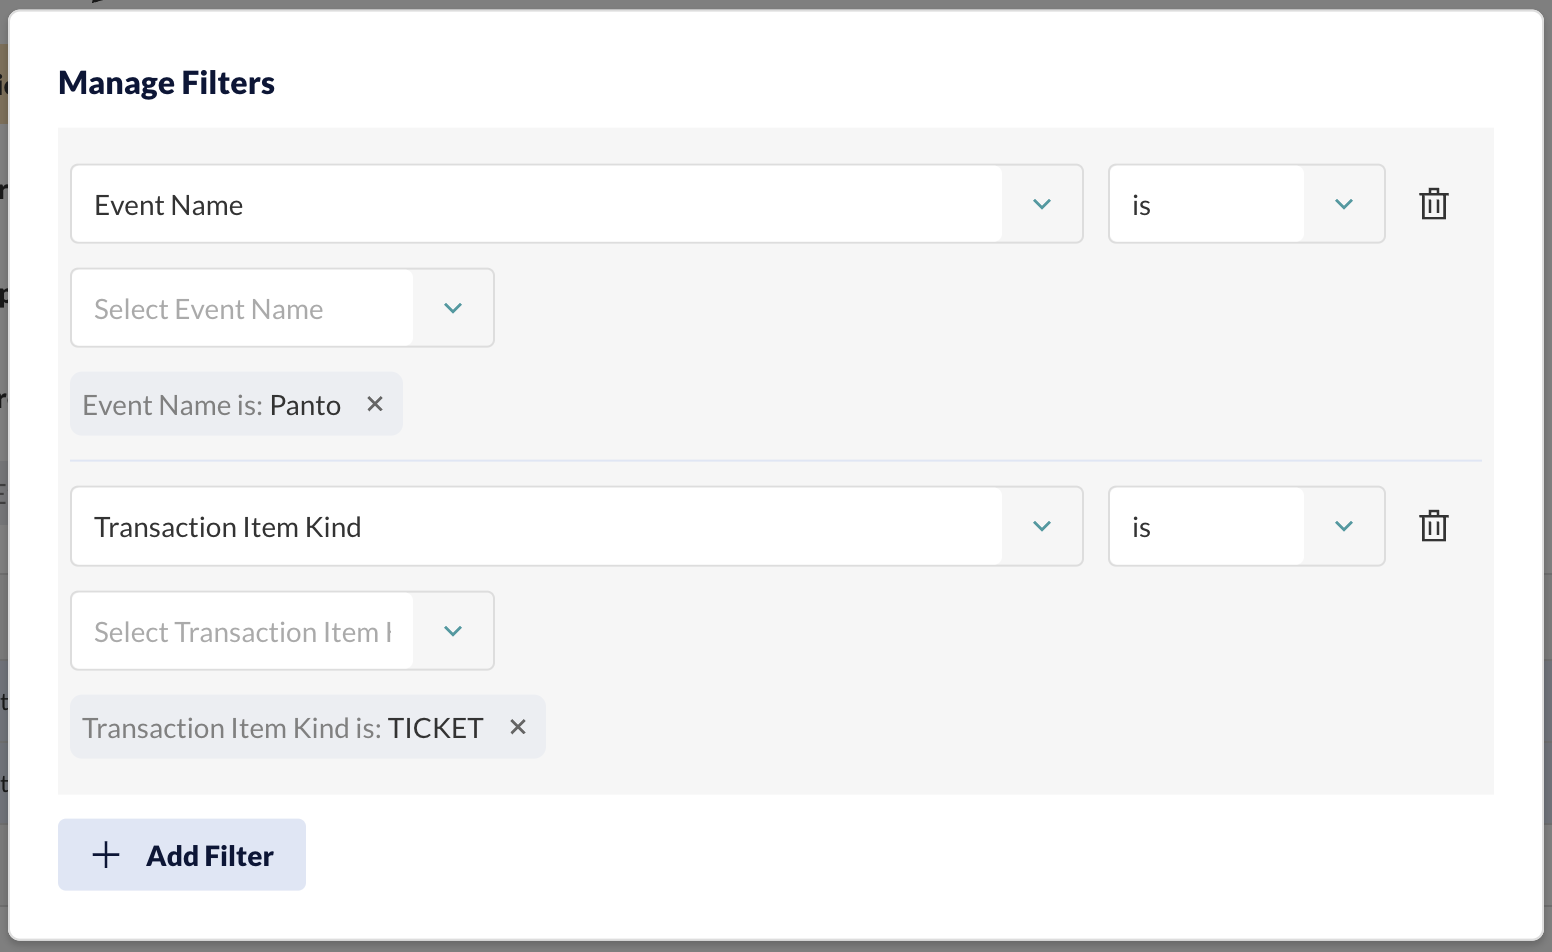Delete the Transaction Item Kind filter trash icon
Screen dimensions: 1552x952
[1434, 526]
